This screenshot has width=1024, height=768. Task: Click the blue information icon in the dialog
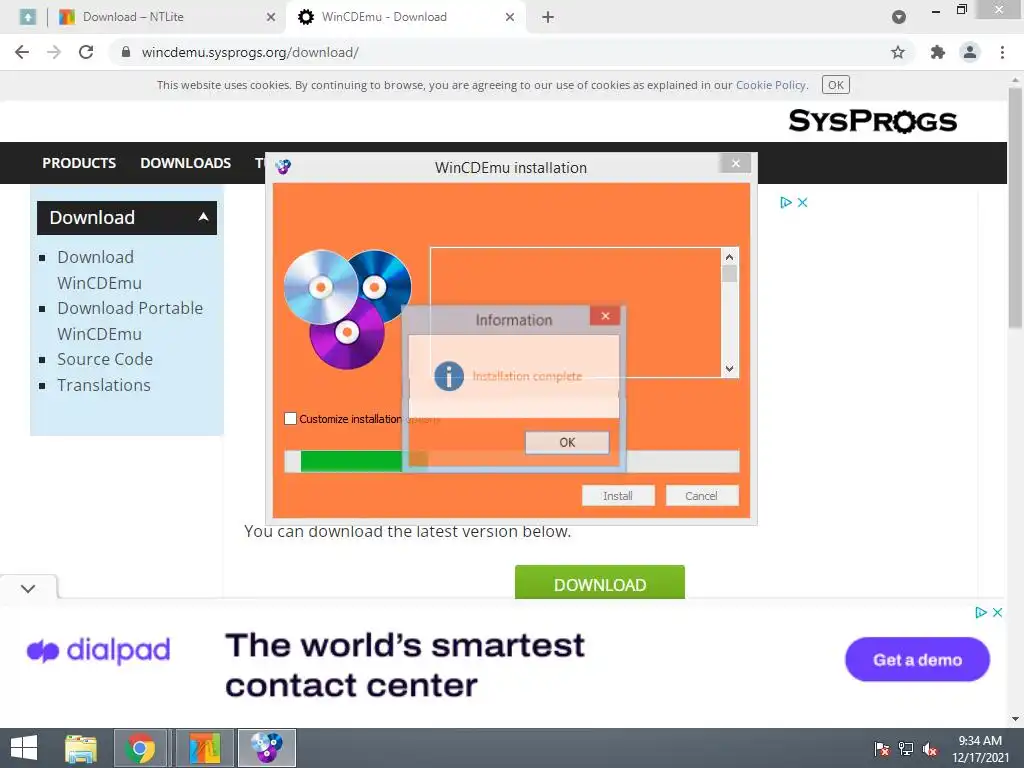pyautogui.click(x=449, y=376)
